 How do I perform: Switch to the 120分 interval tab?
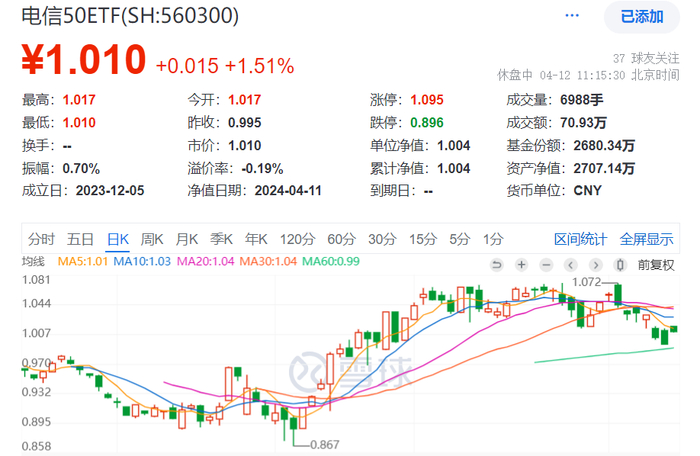297,239
